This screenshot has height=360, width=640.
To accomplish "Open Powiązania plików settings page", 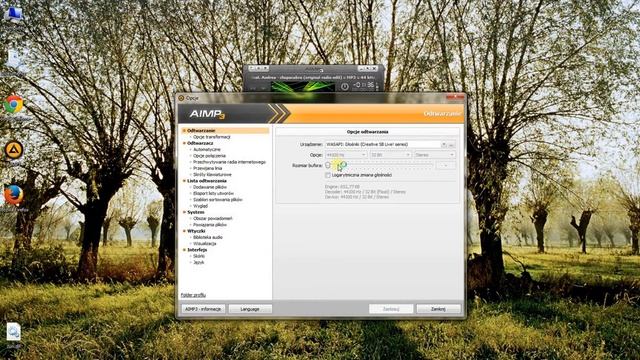I will (x=210, y=225).
